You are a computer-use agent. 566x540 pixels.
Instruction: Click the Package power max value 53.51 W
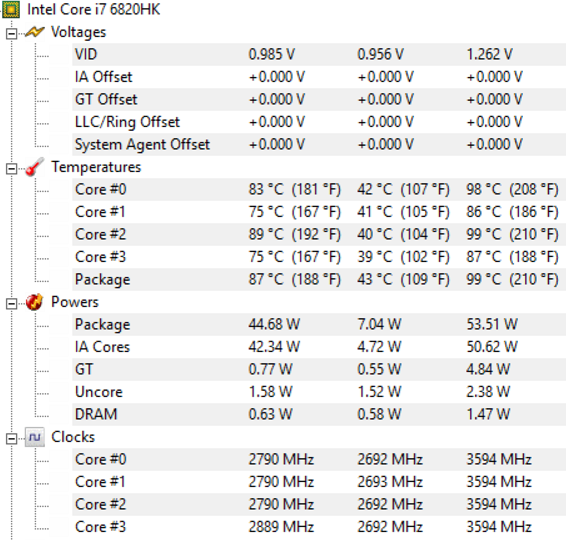click(492, 324)
